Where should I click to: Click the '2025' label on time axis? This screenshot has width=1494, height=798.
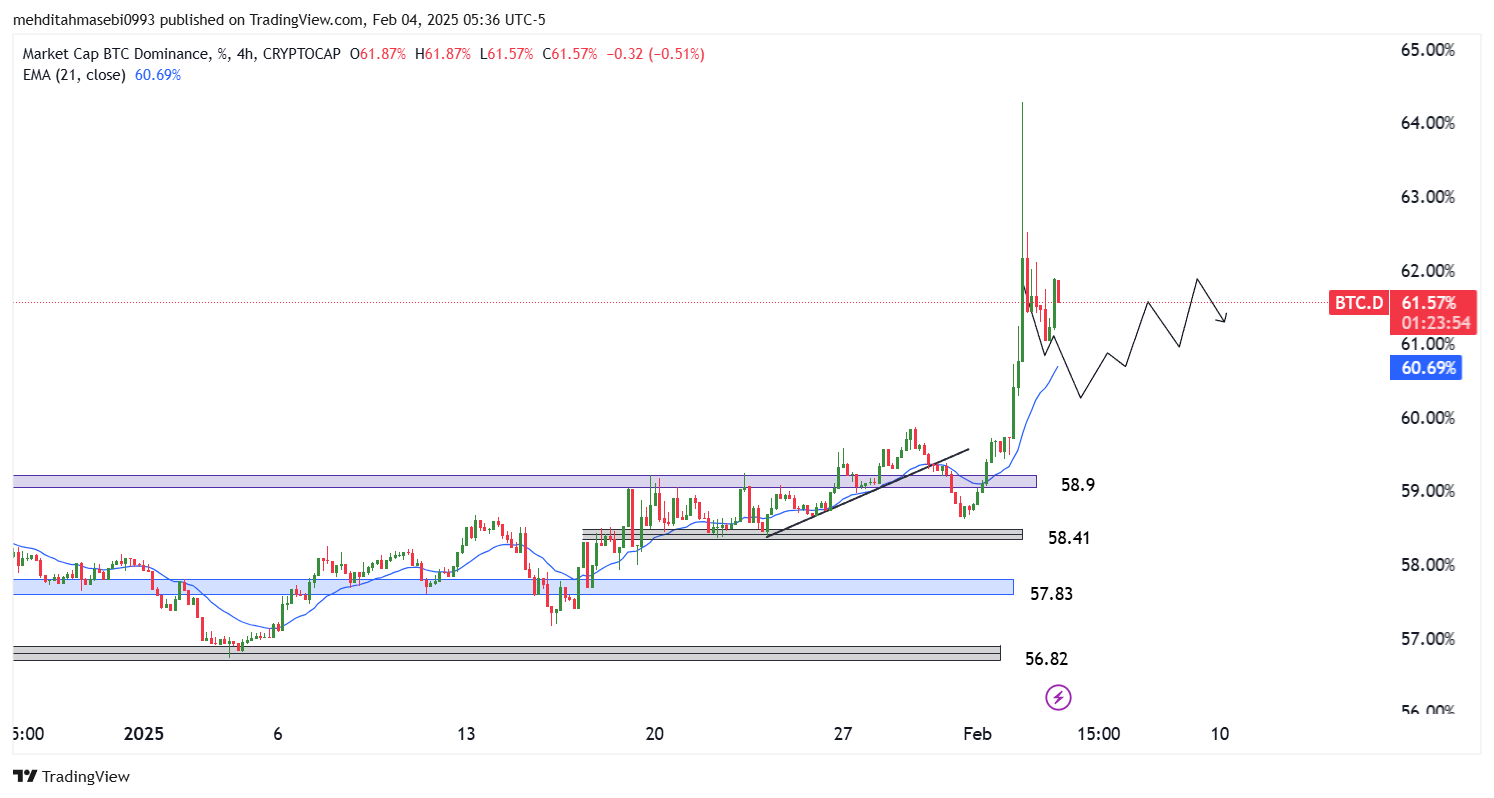pos(143,734)
